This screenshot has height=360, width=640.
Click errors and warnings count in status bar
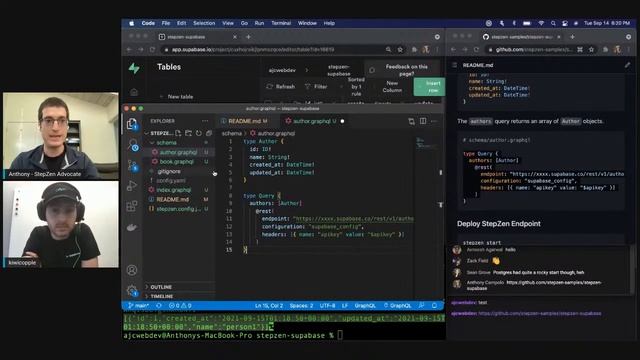(180, 305)
